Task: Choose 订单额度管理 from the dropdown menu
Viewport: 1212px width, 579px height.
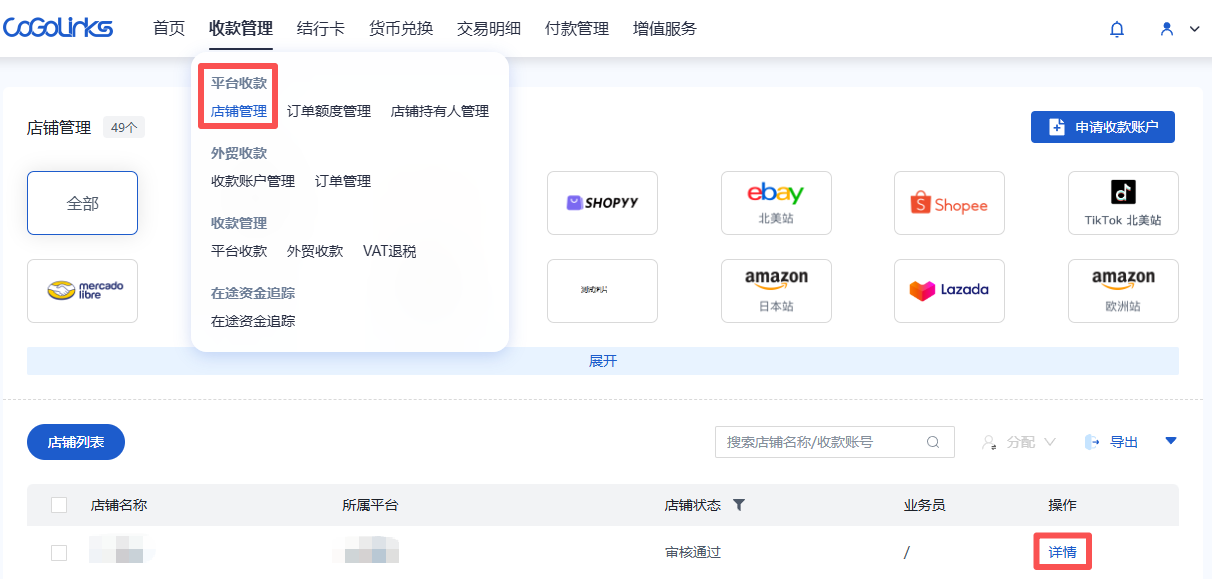Action: pyautogui.click(x=328, y=111)
